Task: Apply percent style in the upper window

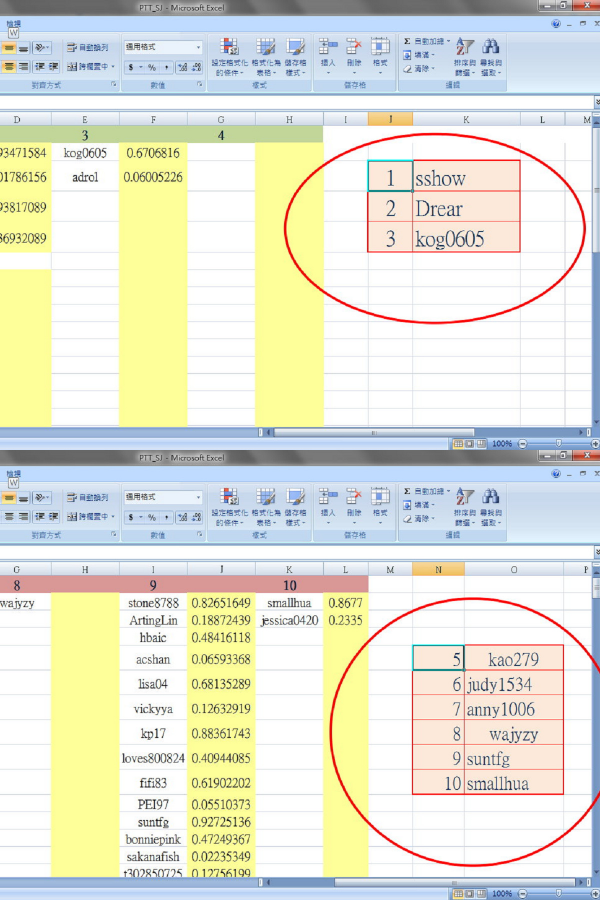Action: point(152,67)
